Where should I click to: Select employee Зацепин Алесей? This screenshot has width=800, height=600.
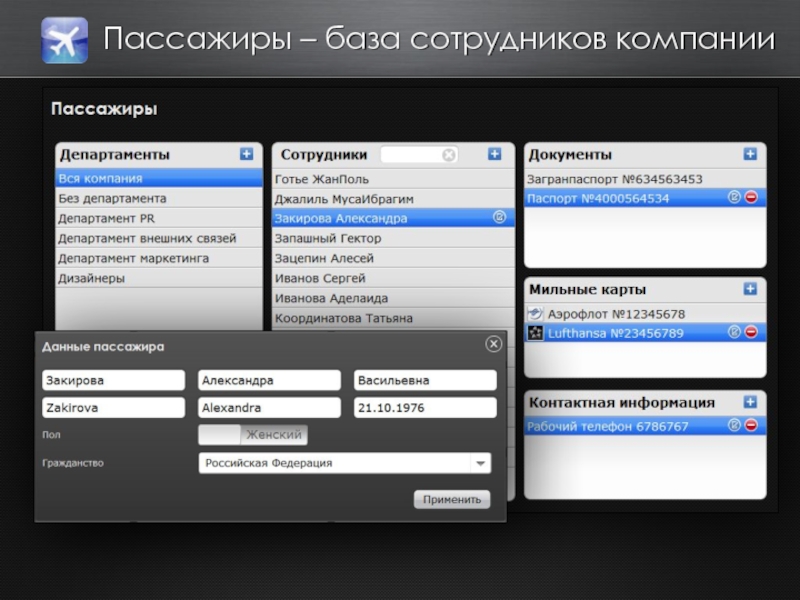pos(393,258)
